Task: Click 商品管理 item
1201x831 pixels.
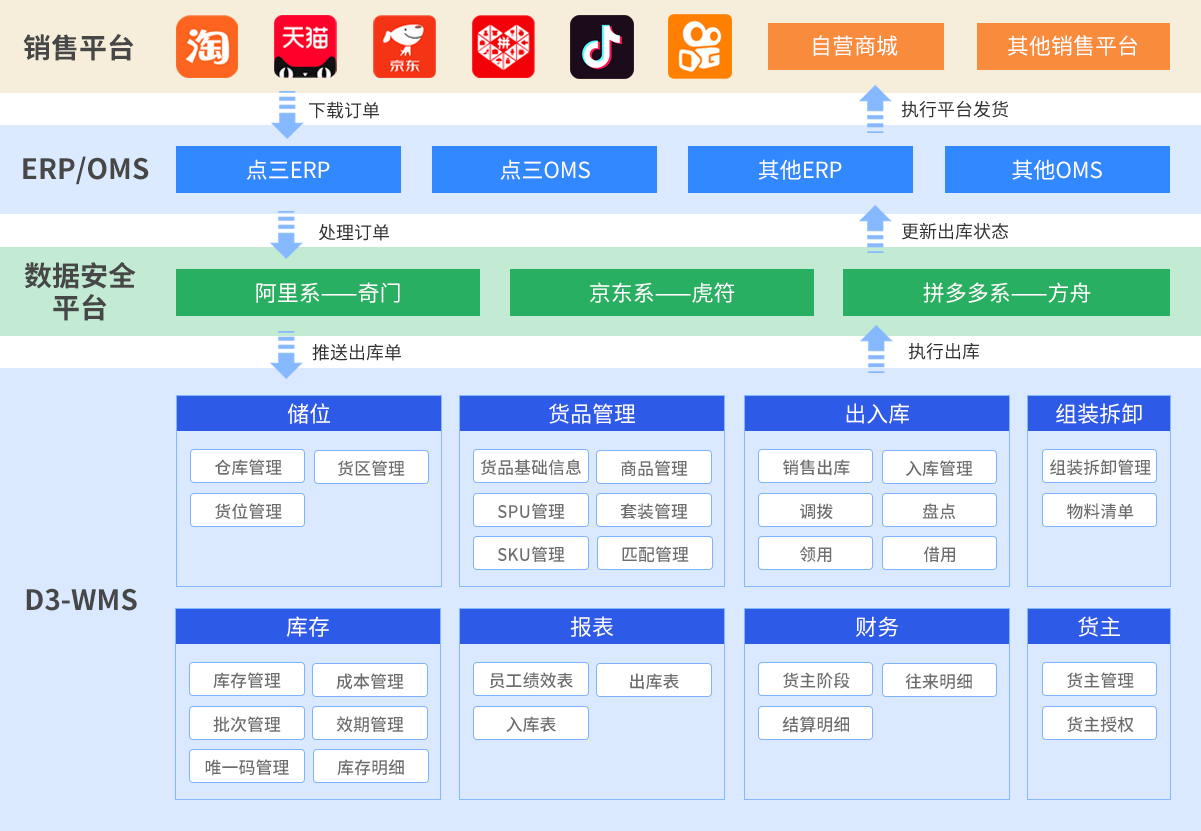Action: (654, 467)
